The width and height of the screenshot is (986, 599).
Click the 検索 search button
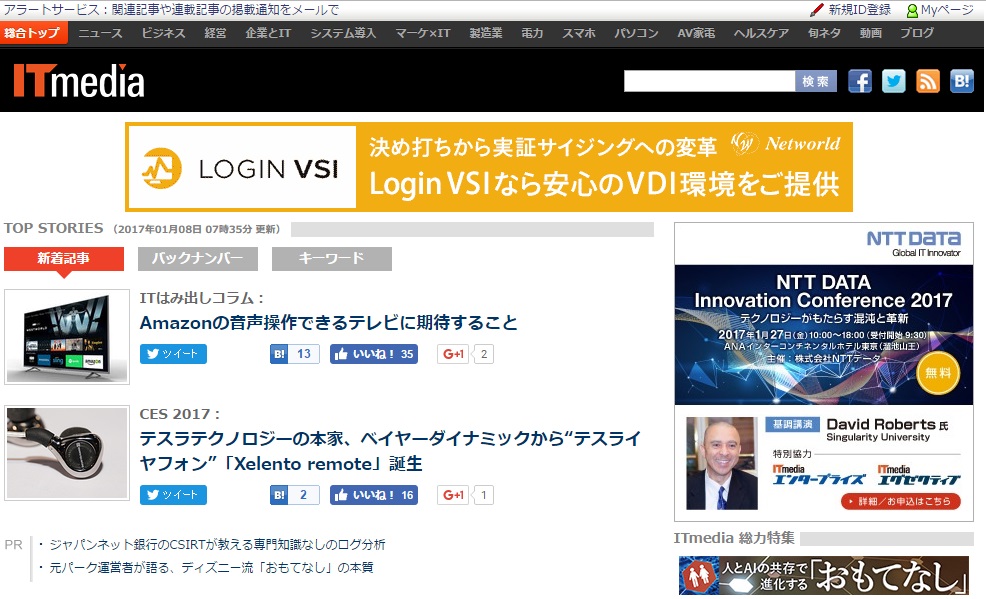click(x=816, y=81)
